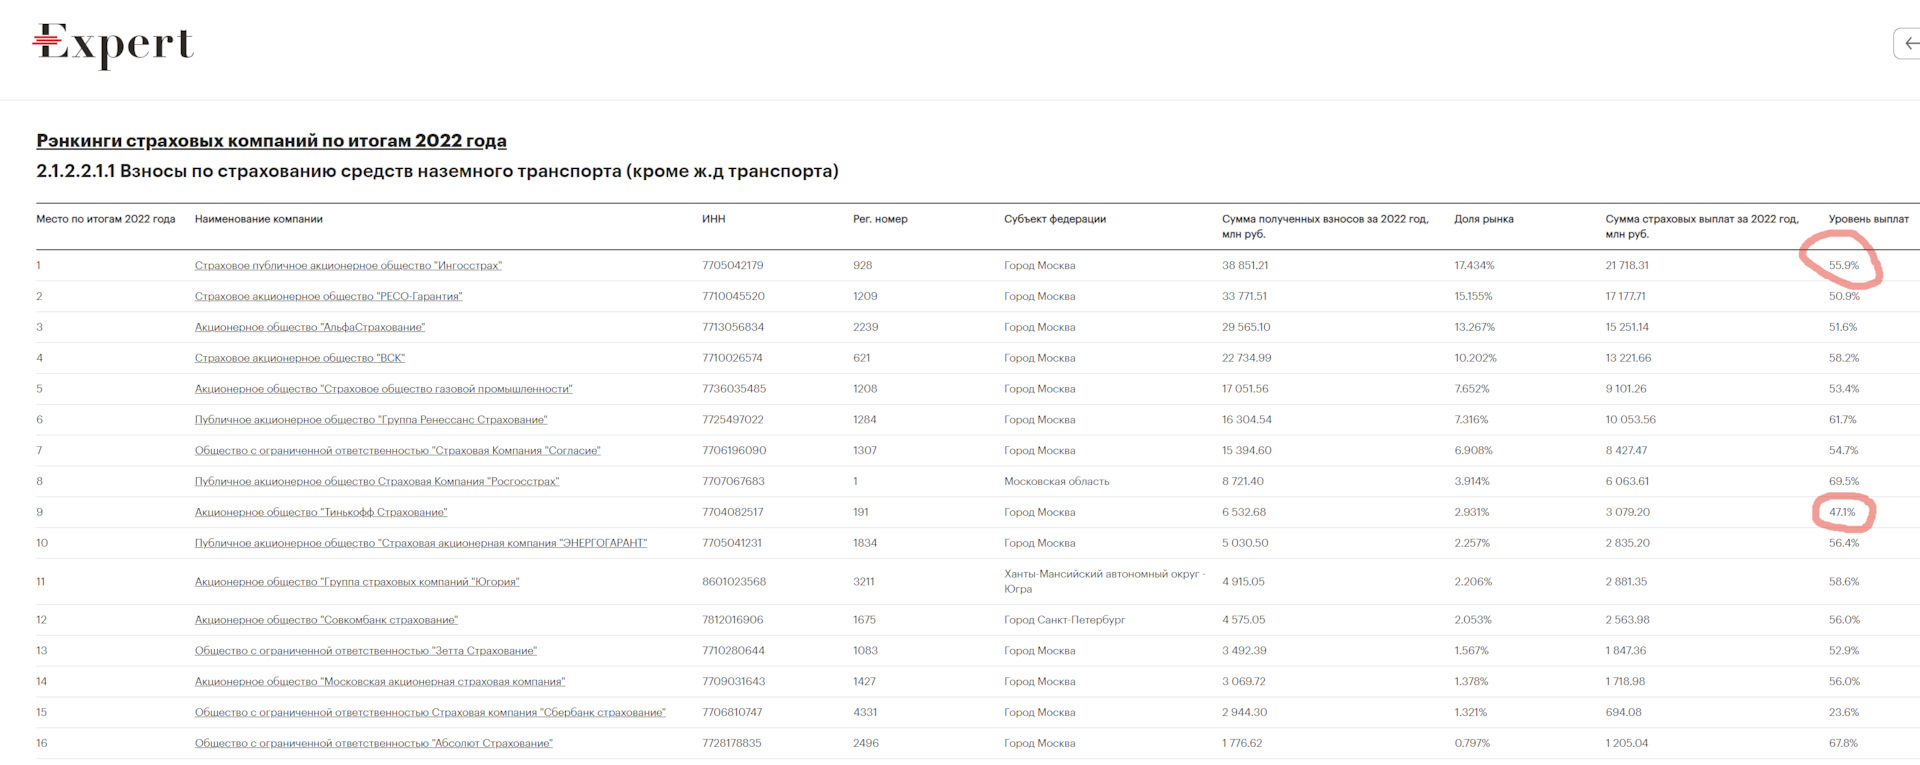Select INN value 7728178835
1920x765 pixels.
point(732,744)
